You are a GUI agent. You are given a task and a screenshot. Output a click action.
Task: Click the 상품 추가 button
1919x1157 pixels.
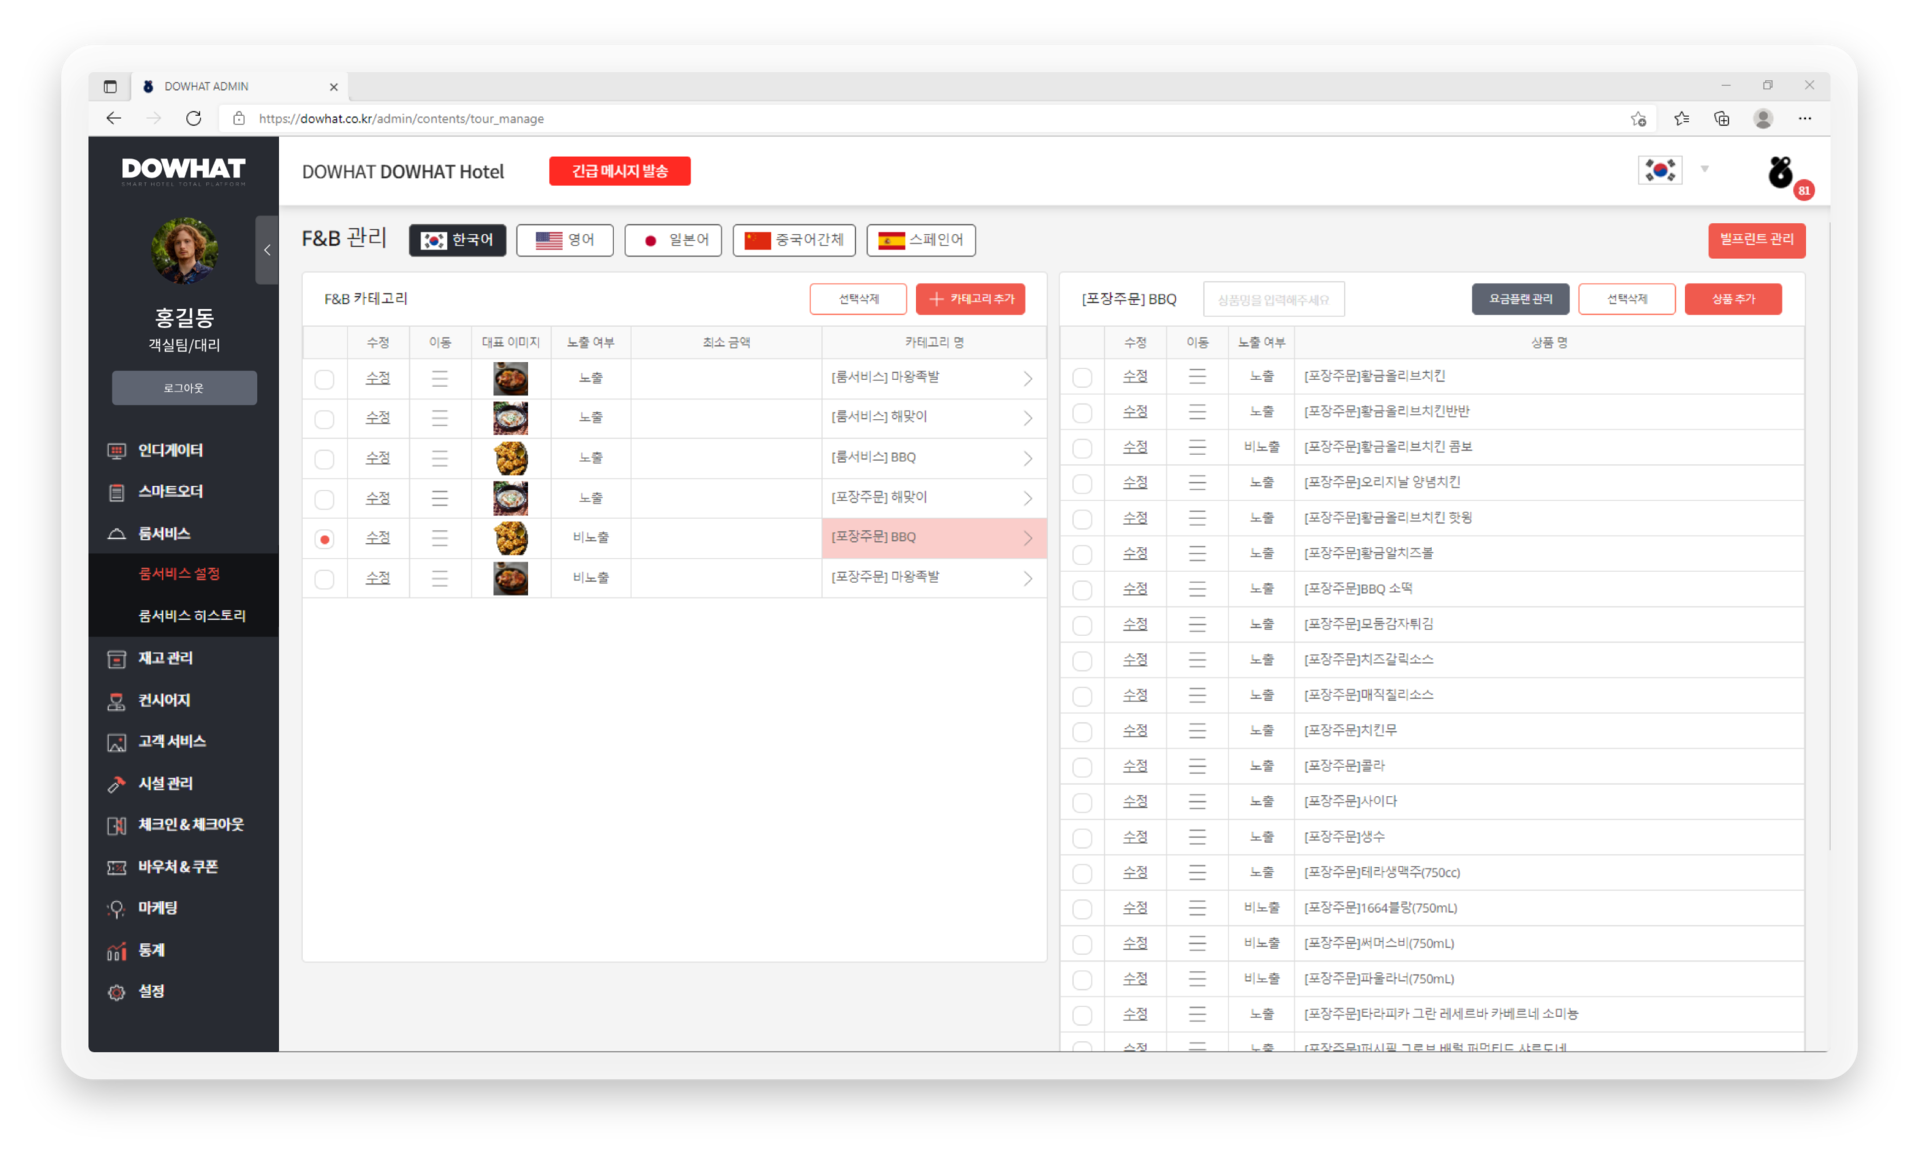[1733, 299]
